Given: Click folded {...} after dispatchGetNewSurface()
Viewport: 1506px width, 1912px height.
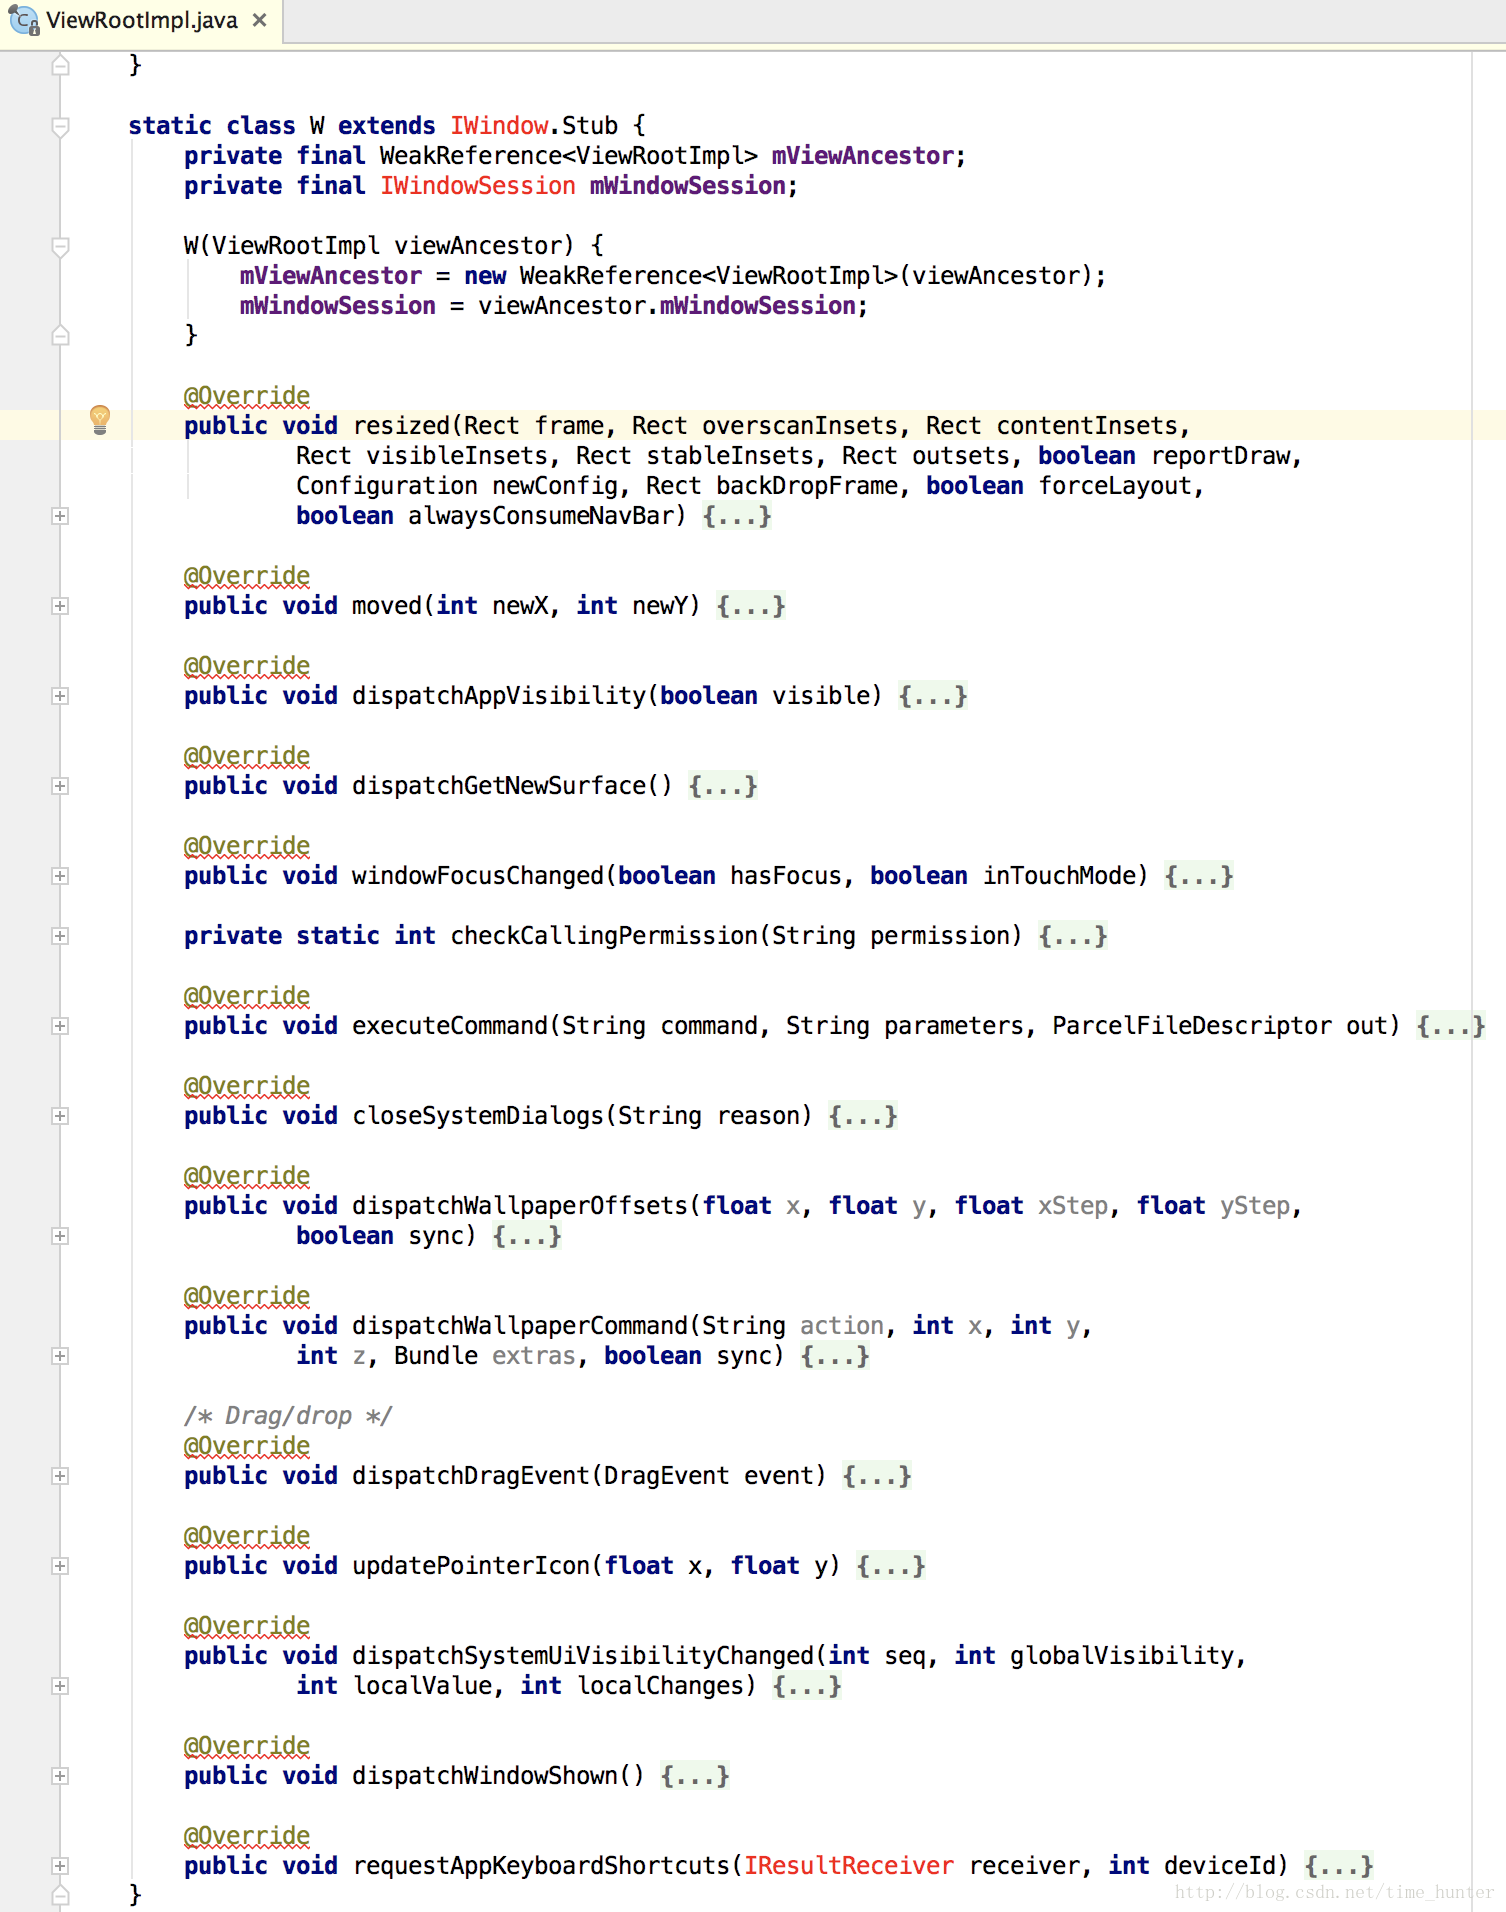Looking at the screenshot, I should (x=723, y=786).
